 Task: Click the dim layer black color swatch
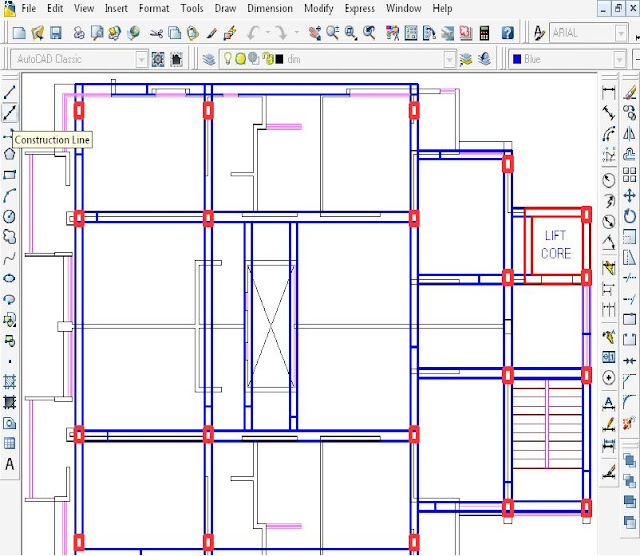[x=280, y=60]
